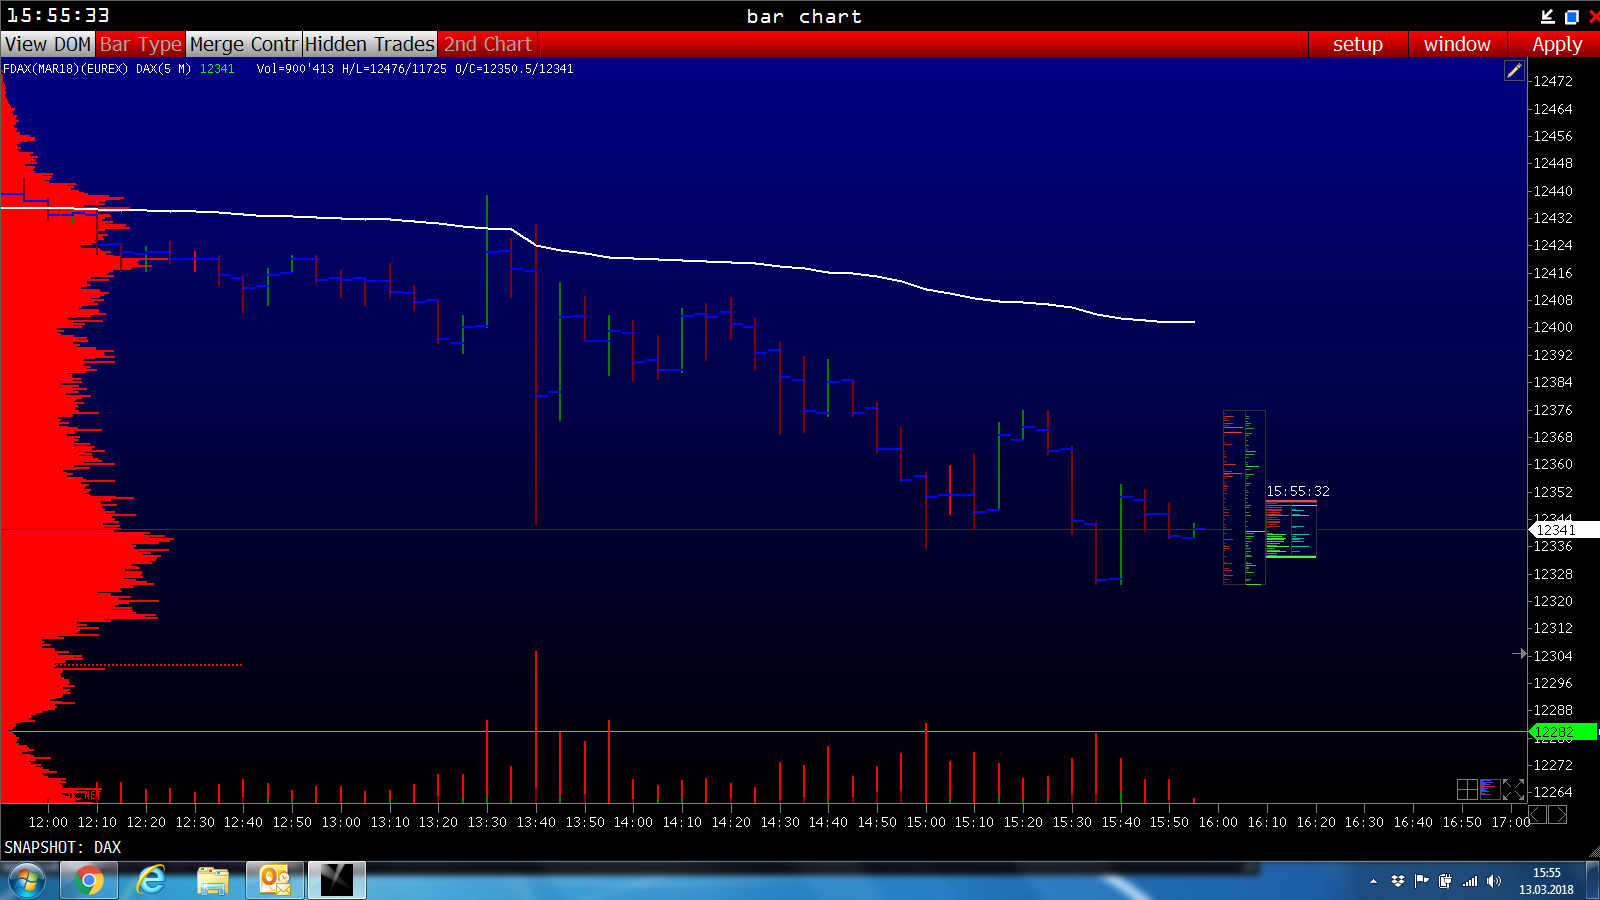Click the small arrow marker near 12304
This screenshot has width=1600, height=900.
(x=1520, y=654)
